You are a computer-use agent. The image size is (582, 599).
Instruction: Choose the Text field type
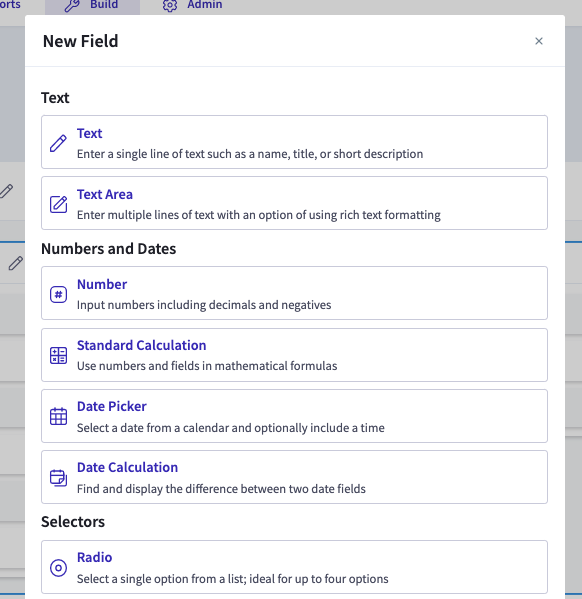(x=294, y=142)
